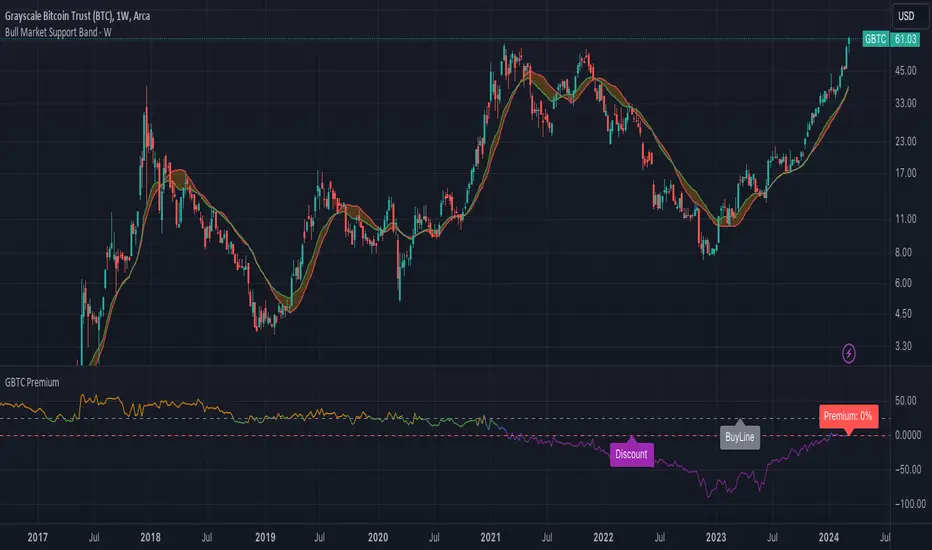932x550 pixels.
Task: Click the 50.00 premium scale value
Action: click(x=905, y=401)
